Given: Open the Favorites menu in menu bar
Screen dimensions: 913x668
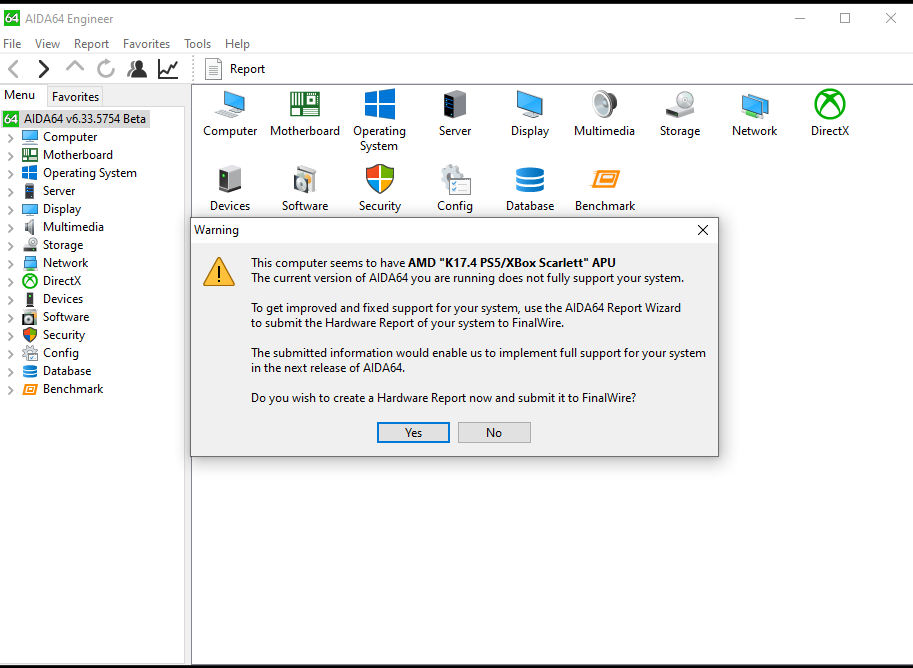Looking at the screenshot, I should click(146, 44).
